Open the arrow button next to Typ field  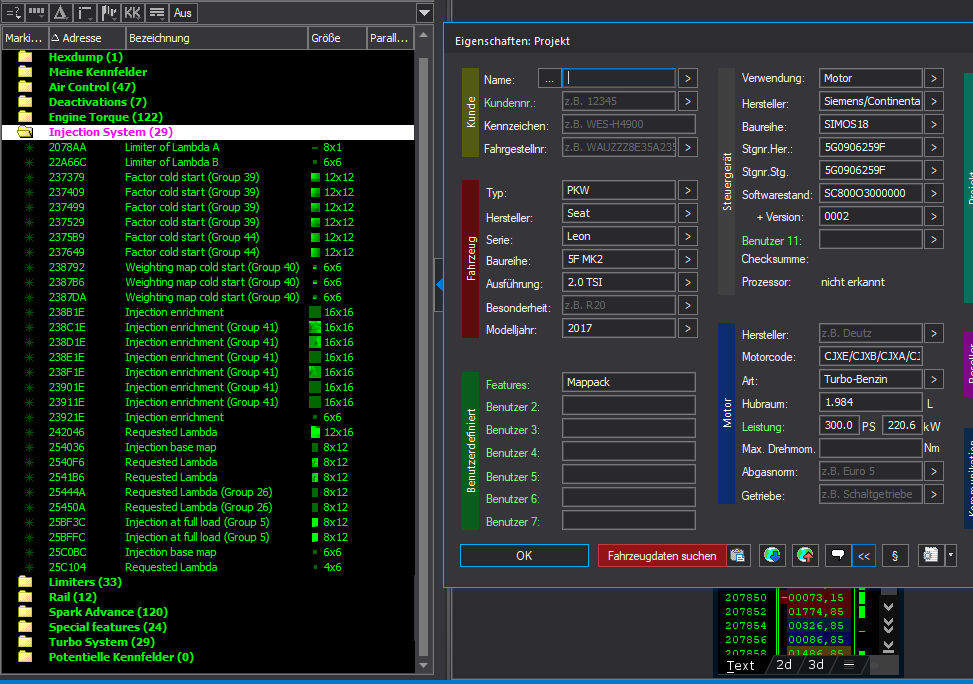click(688, 190)
